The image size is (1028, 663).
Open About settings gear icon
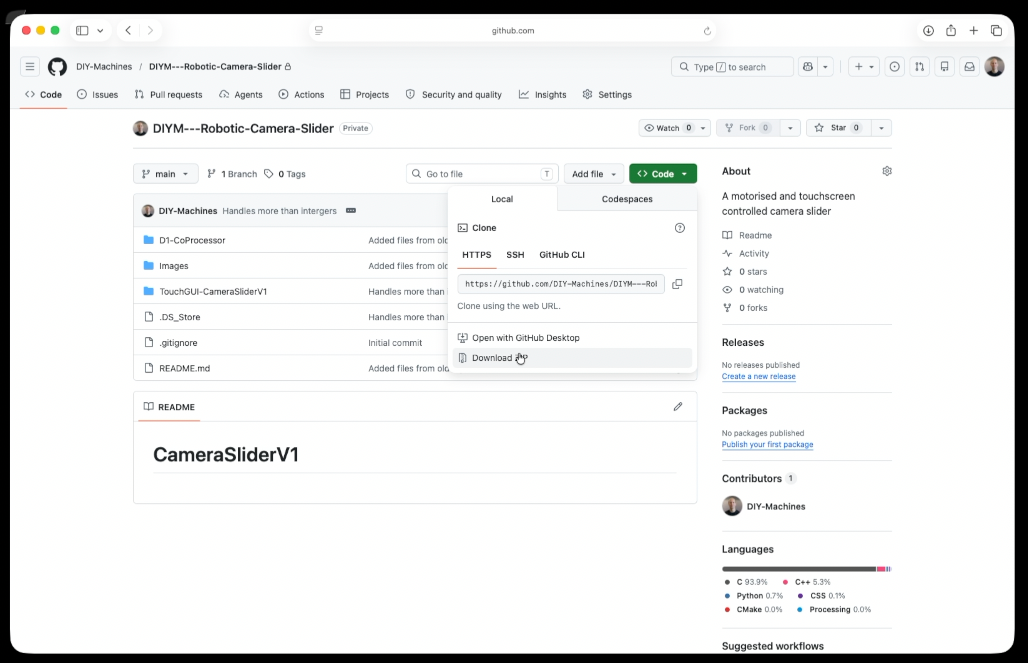point(886,171)
